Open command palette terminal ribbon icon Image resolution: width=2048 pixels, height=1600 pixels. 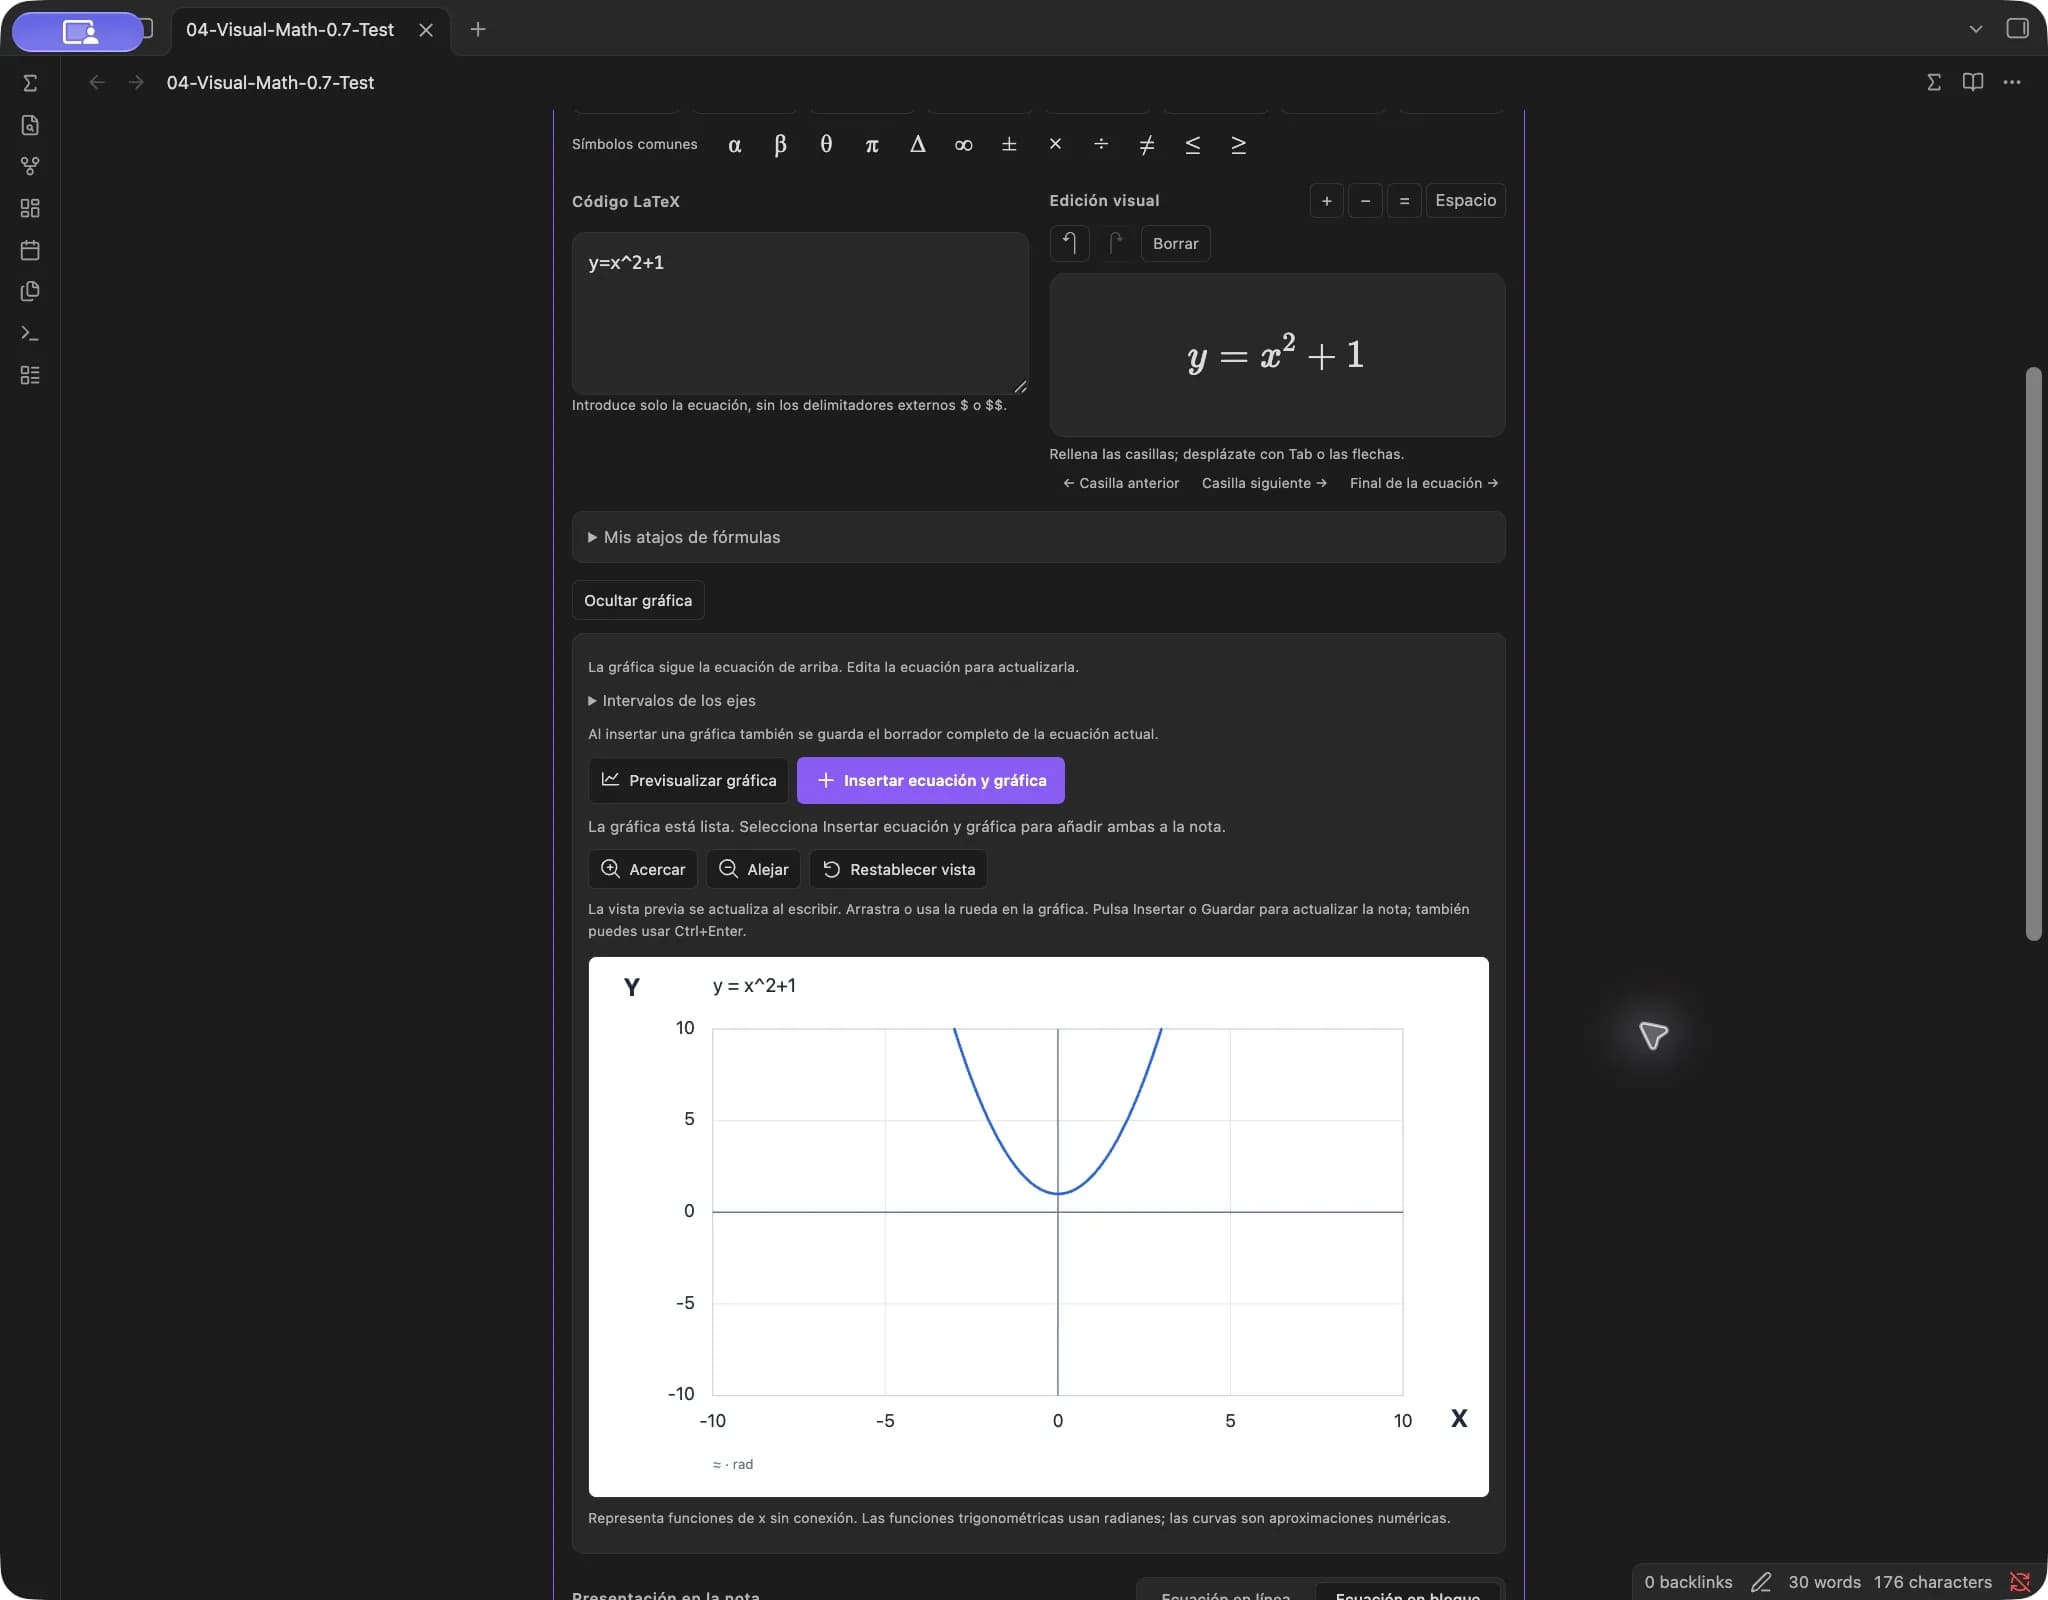pos(30,333)
